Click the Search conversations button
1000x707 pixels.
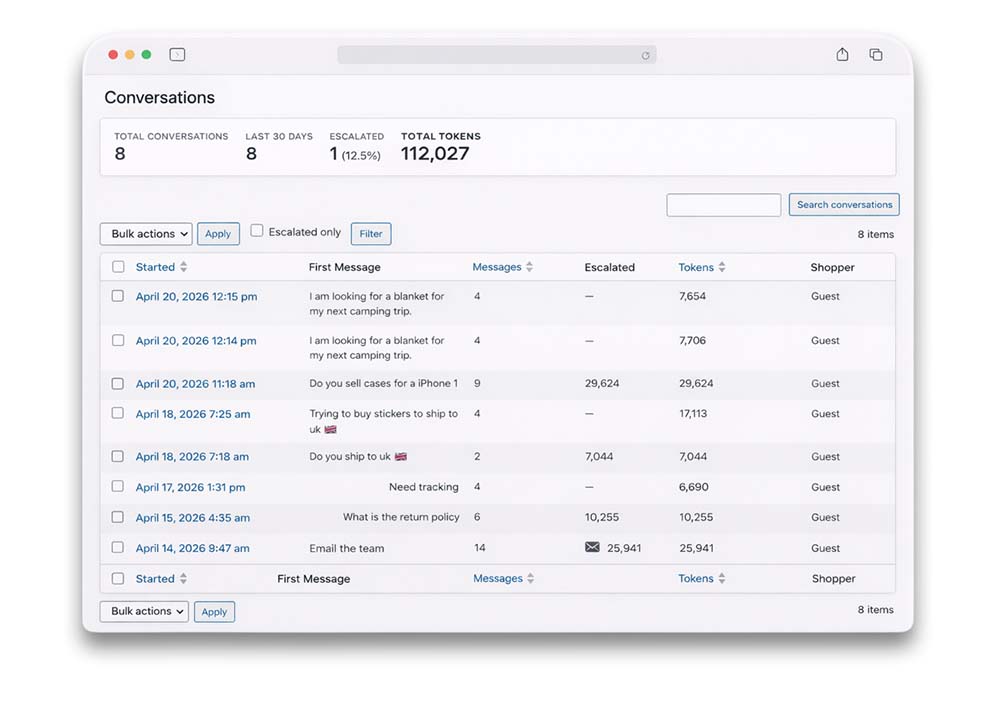844,205
